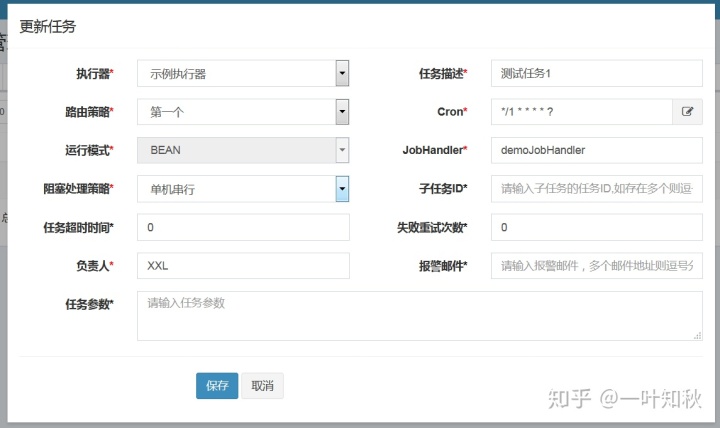This screenshot has height=428, width=720.
Task: Focus the 任务超时时间 input field
Action: coord(243,227)
